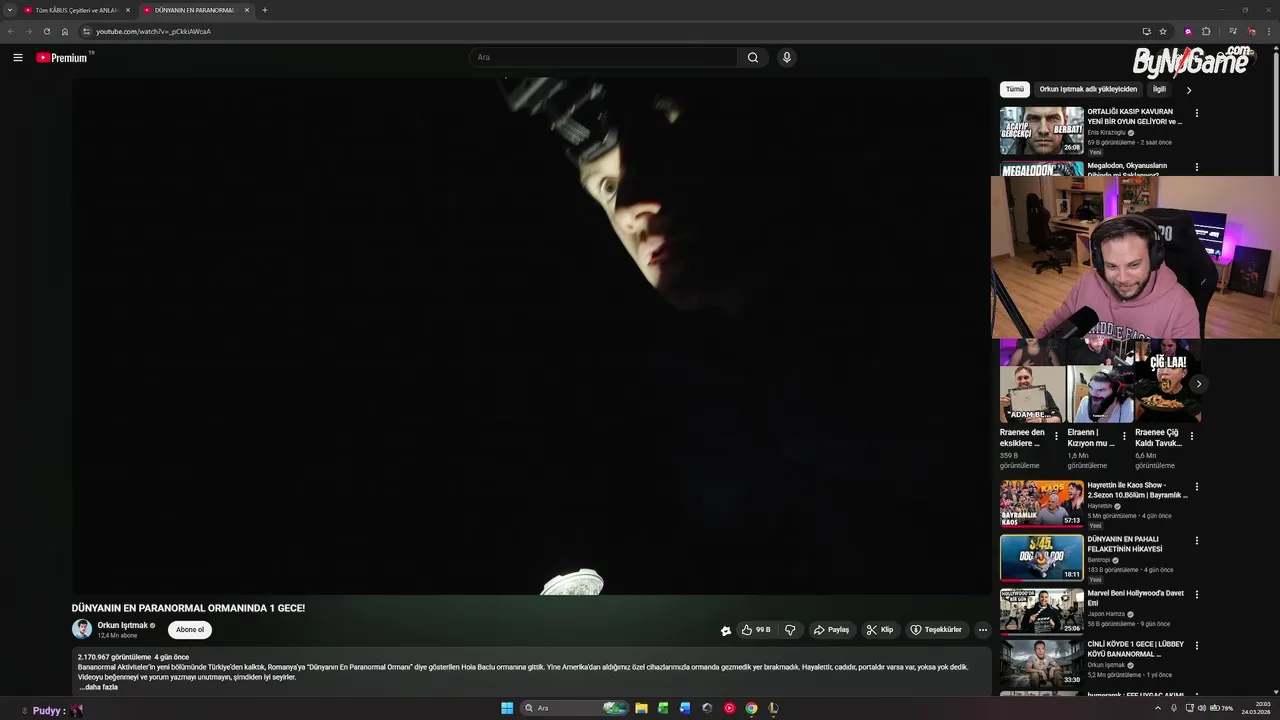The image size is (1280, 720).
Task: Open Hayrettin ile Kaos Show thumbnail
Action: click(x=1042, y=504)
